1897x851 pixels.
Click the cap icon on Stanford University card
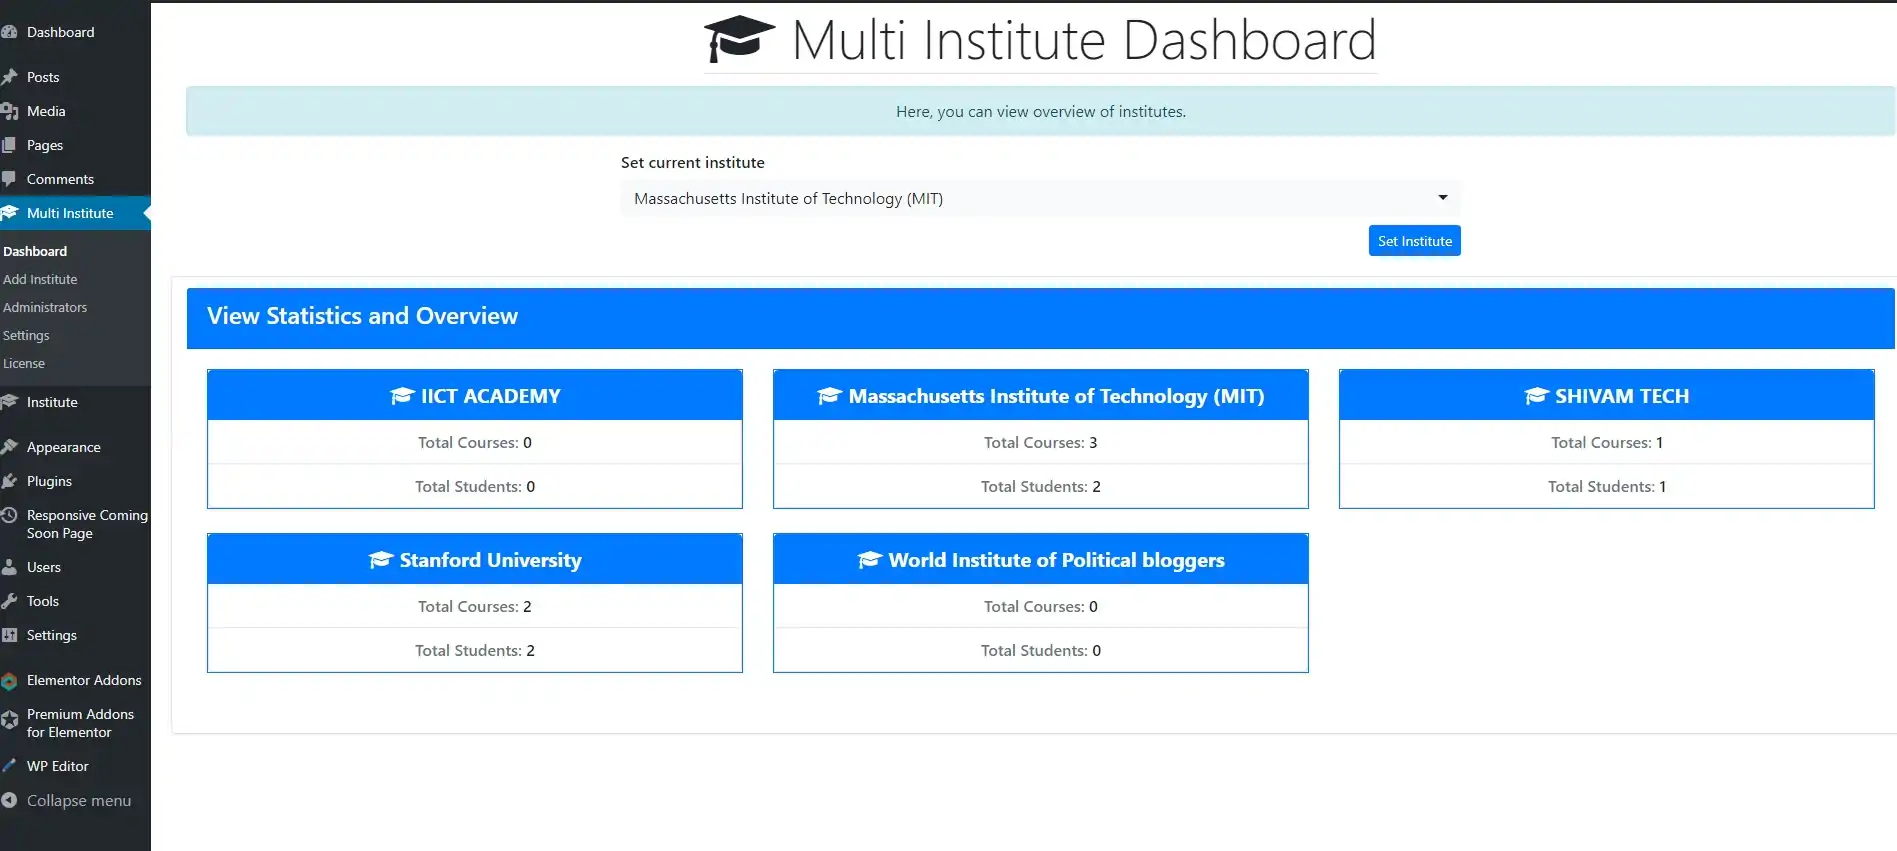click(381, 560)
